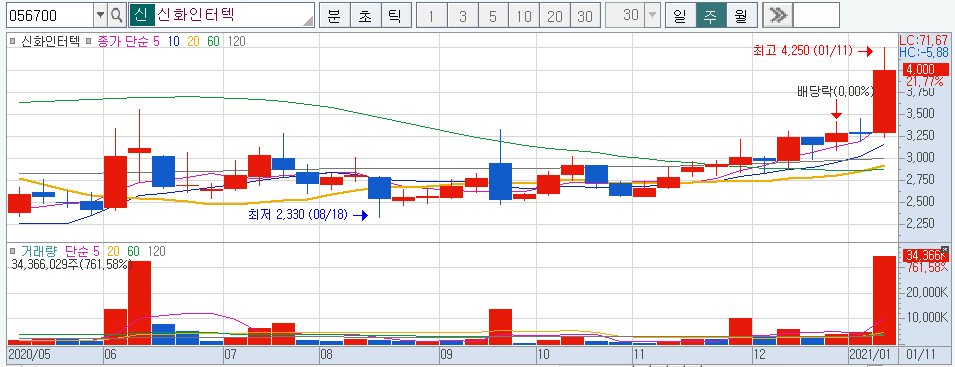
Task: Click the gray 120 price average legend
Action: click(236, 42)
